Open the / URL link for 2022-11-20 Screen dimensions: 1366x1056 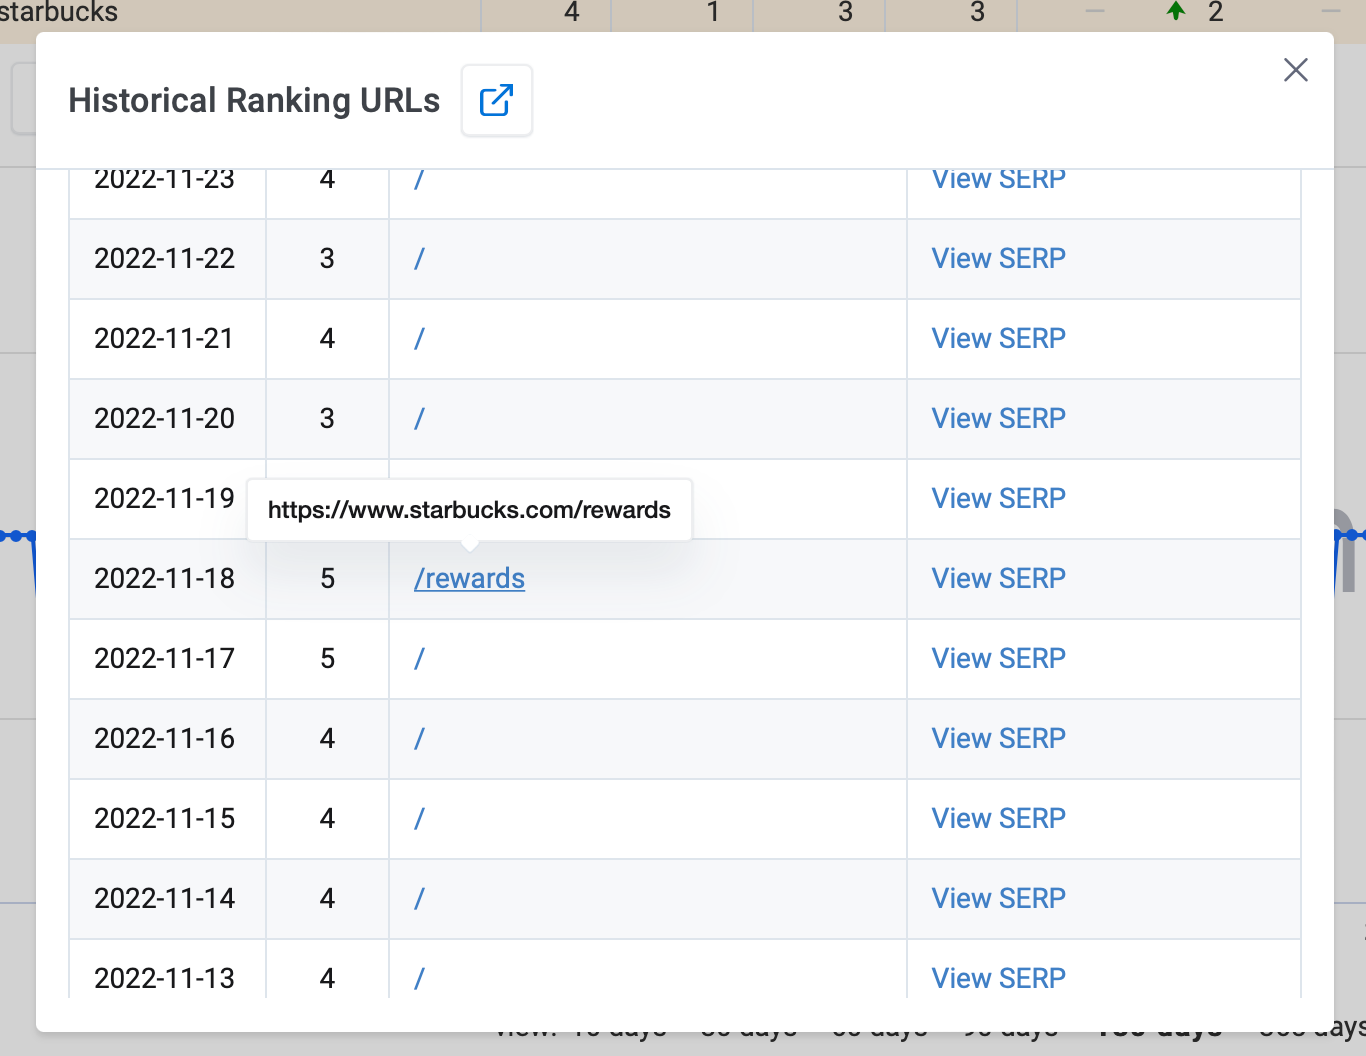(419, 418)
